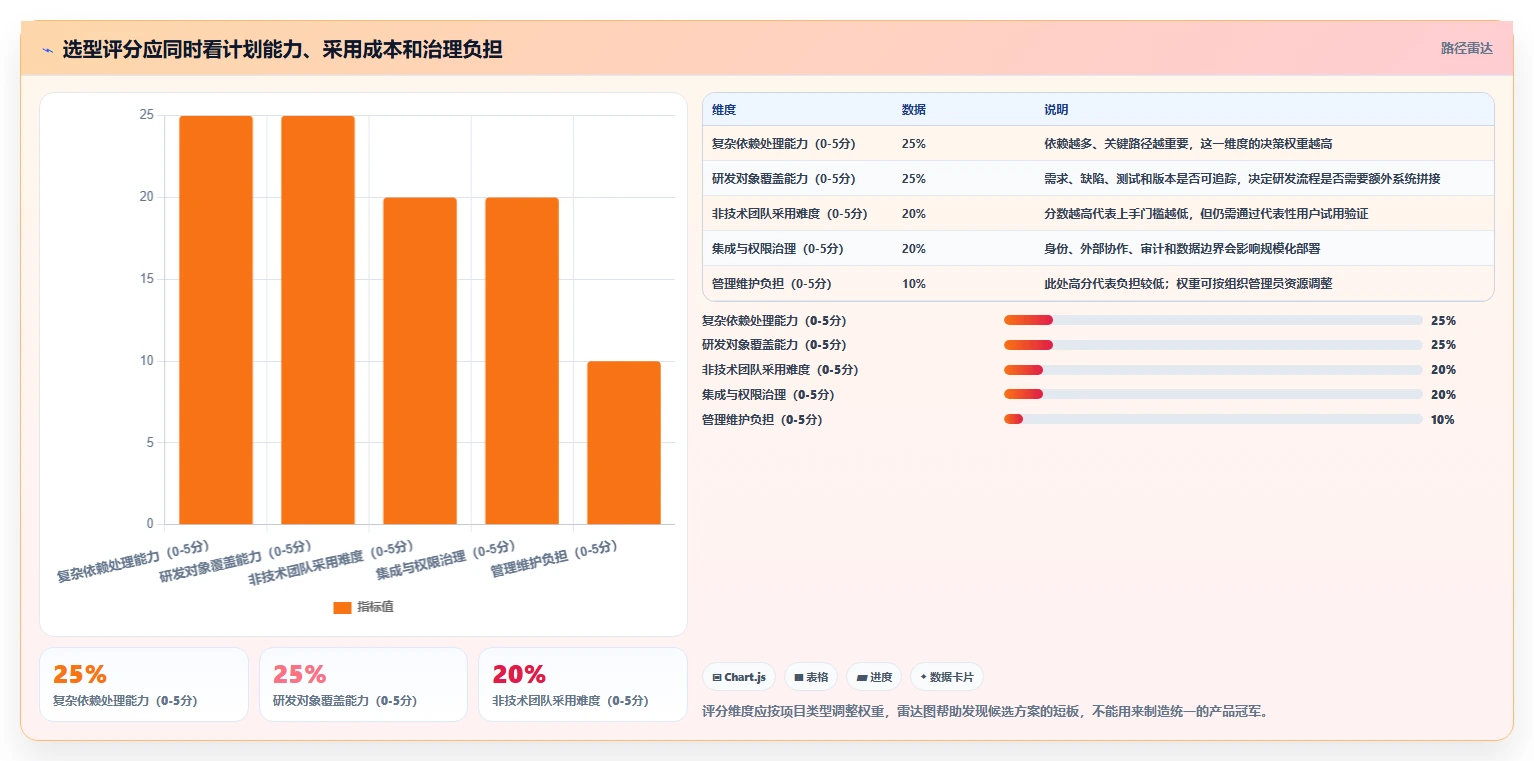Screen dimensions: 1534x761
Task: Select the Chart.js chip
Action: pyautogui.click(x=739, y=677)
